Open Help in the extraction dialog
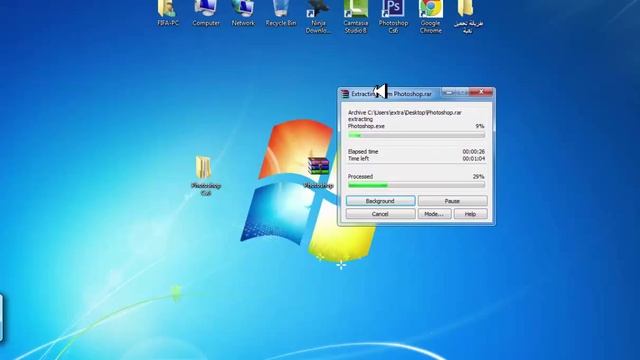 471,214
